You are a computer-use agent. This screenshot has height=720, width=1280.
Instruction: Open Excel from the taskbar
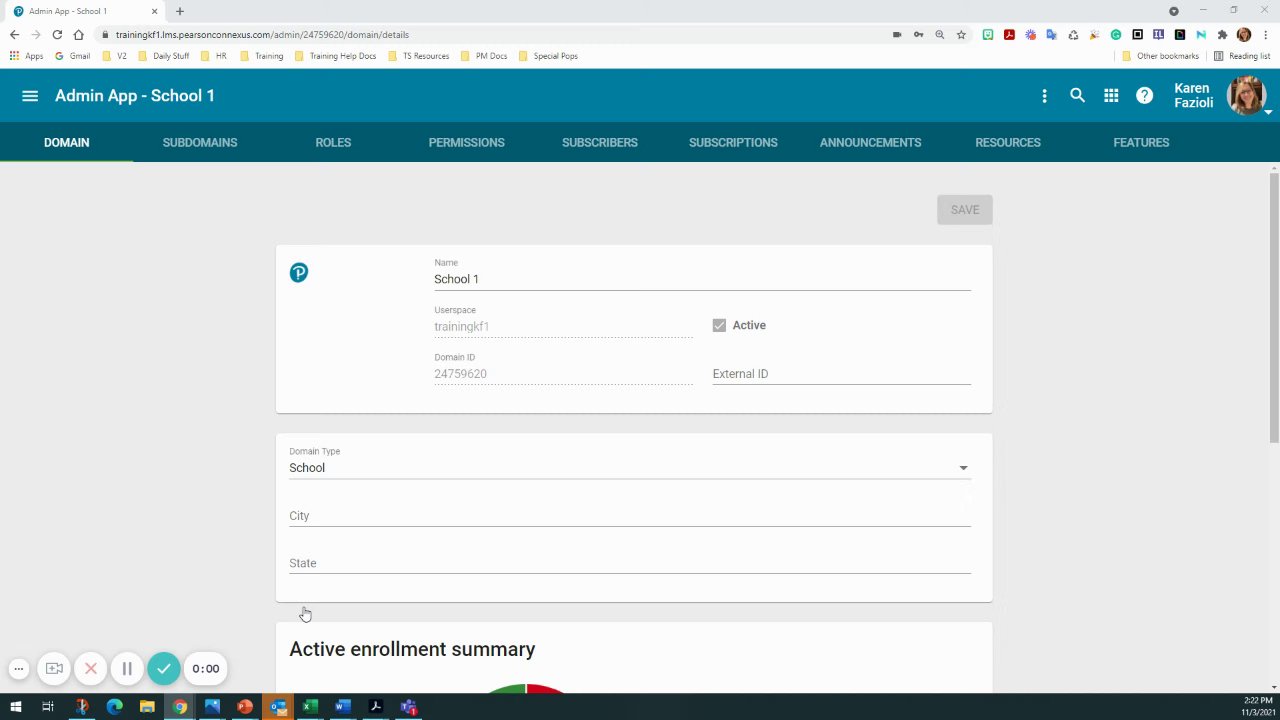[x=310, y=707]
